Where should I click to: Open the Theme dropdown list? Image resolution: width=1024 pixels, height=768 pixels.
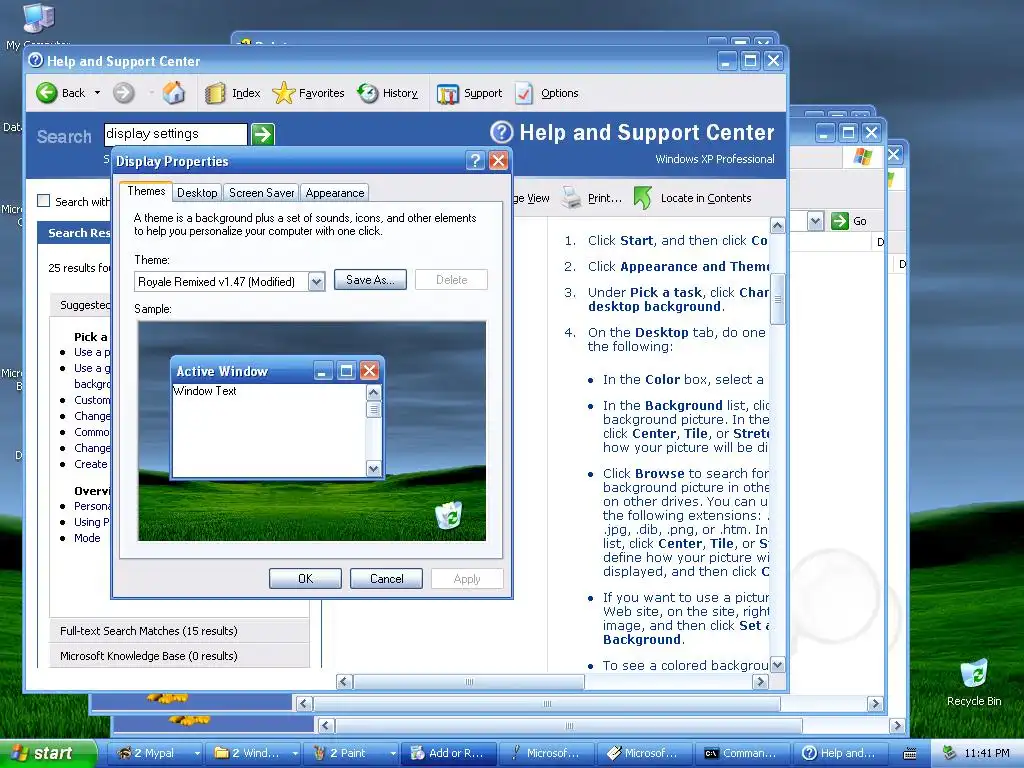pos(316,282)
